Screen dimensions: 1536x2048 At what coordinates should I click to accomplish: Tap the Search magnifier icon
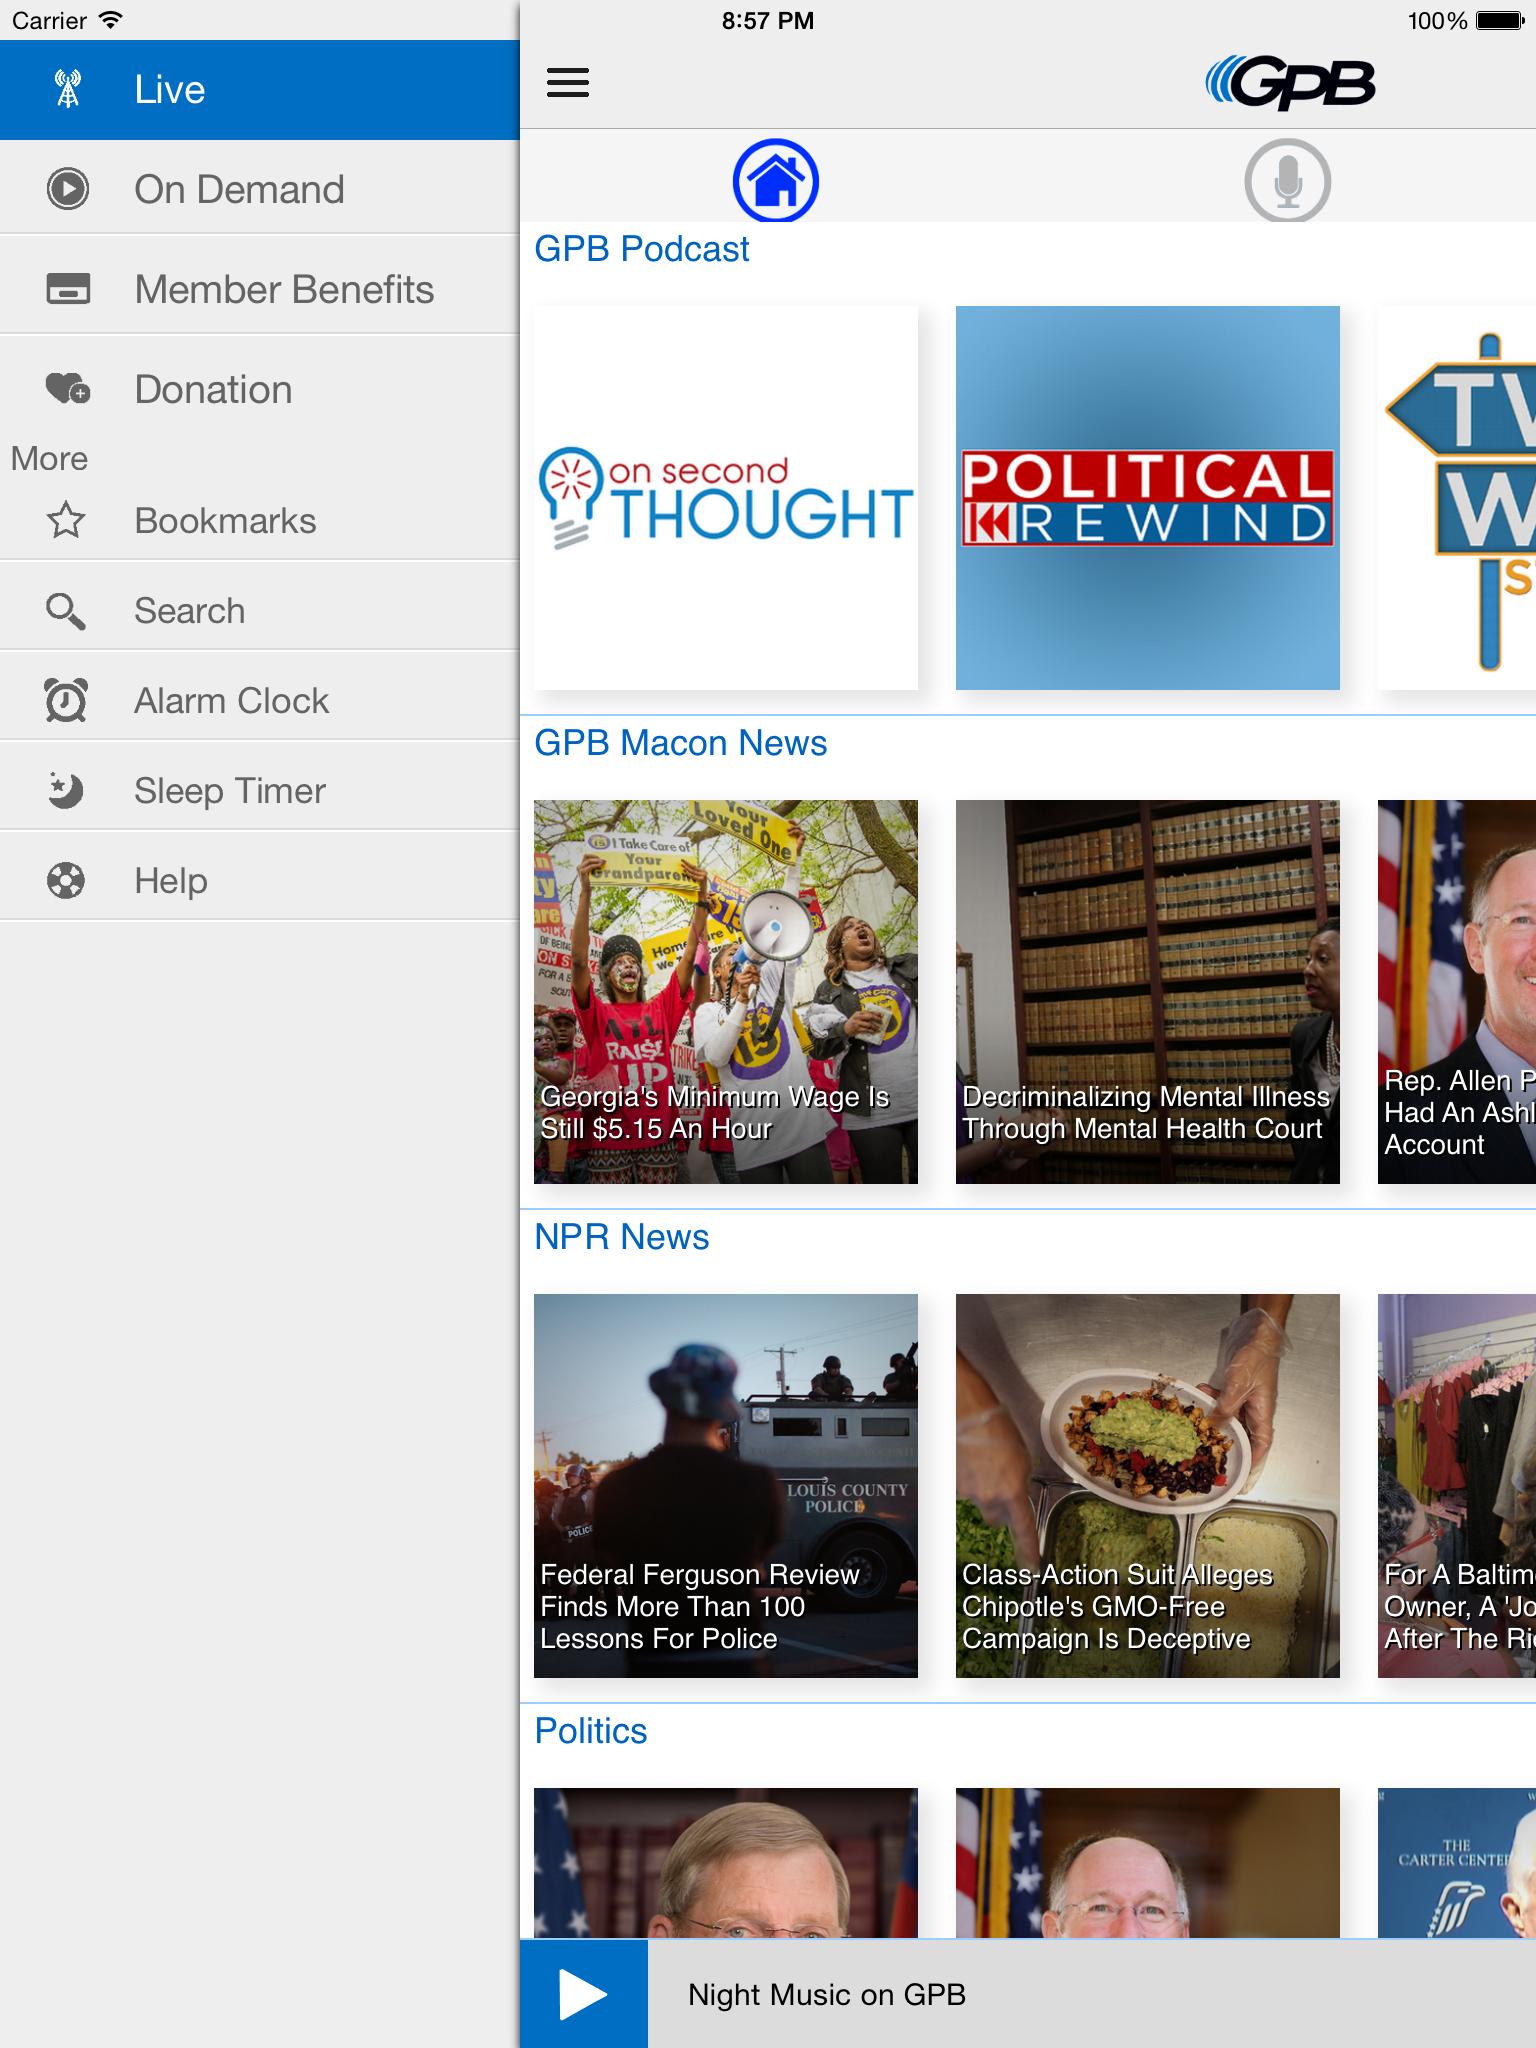pyautogui.click(x=66, y=611)
